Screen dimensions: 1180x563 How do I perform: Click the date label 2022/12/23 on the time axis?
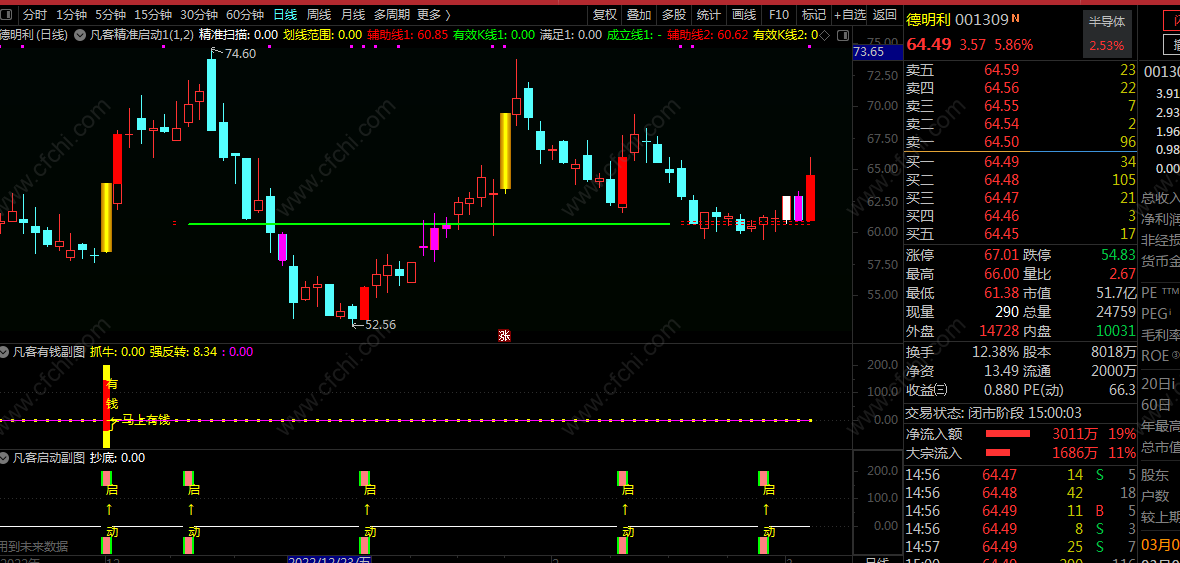pos(330,559)
